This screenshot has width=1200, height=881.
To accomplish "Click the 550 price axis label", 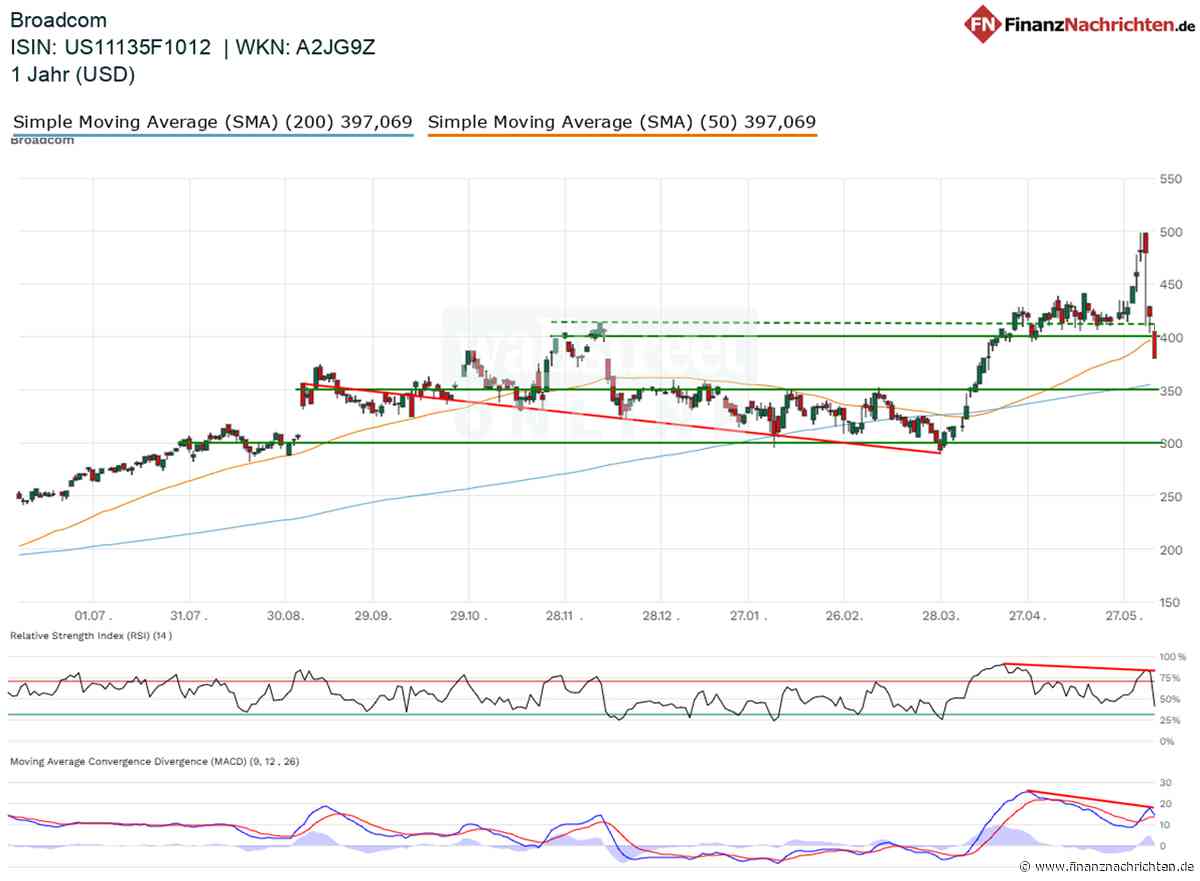I will tap(1171, 179).
